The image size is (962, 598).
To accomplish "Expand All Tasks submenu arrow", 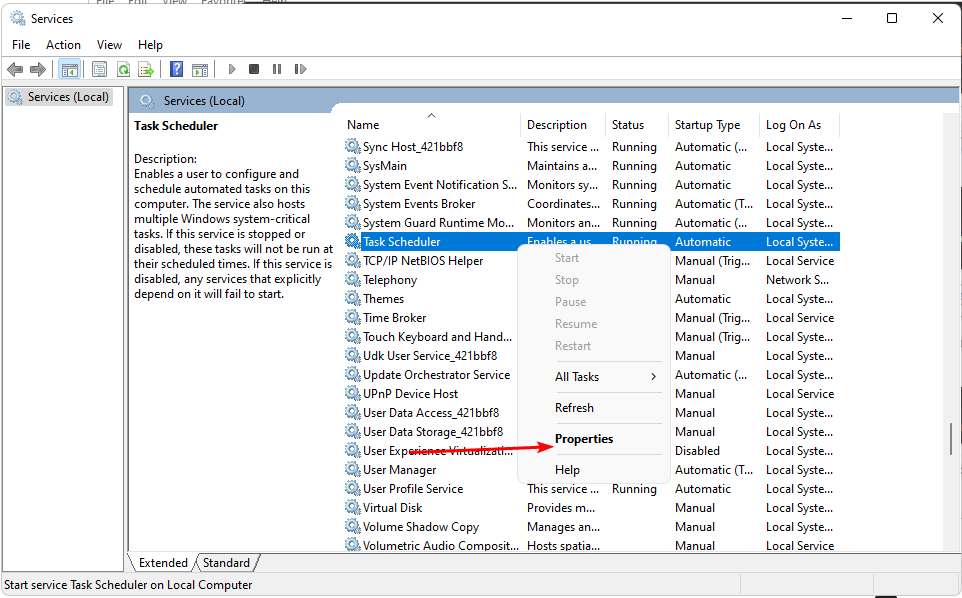I will [653, 377].
